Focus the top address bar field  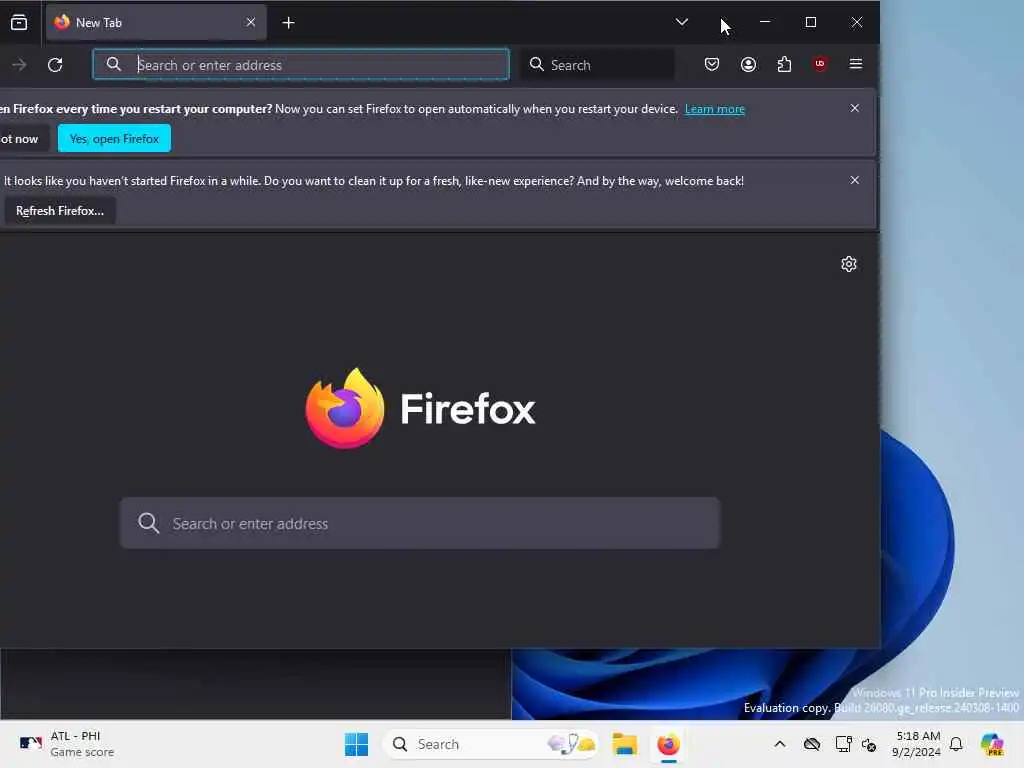pyautogui.click(x=301, y=65)
